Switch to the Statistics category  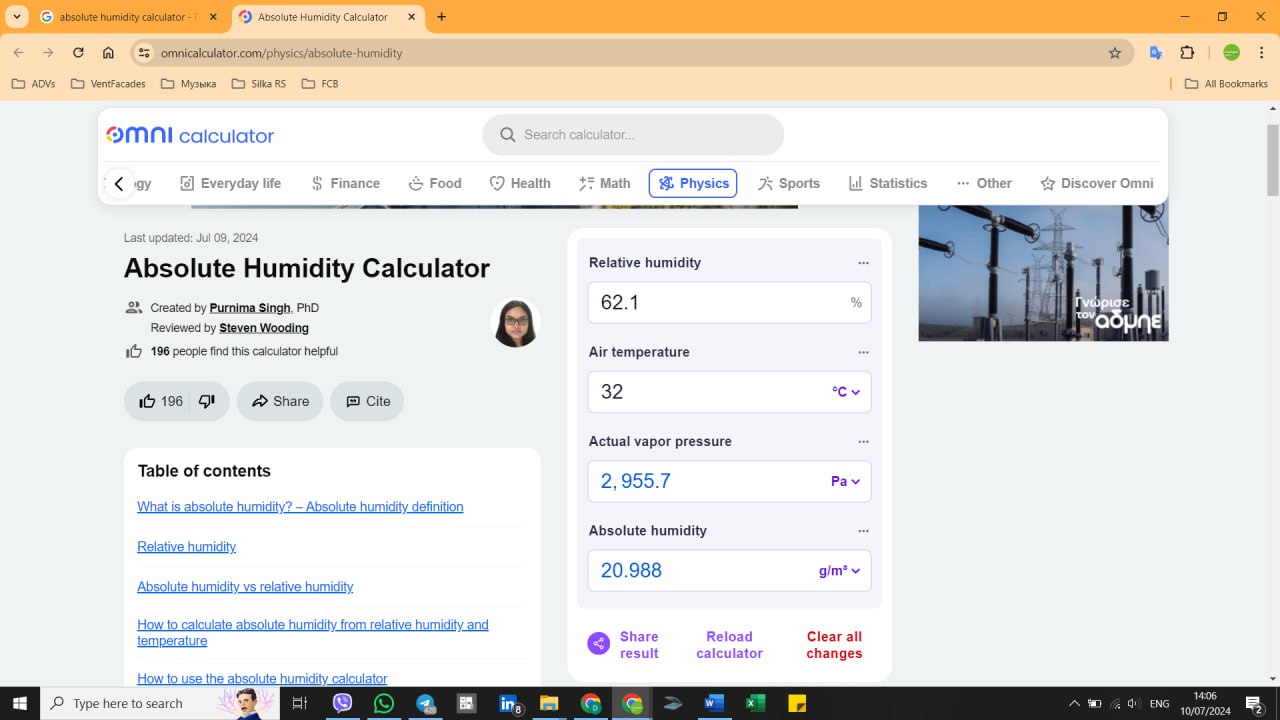click(887, 183)
